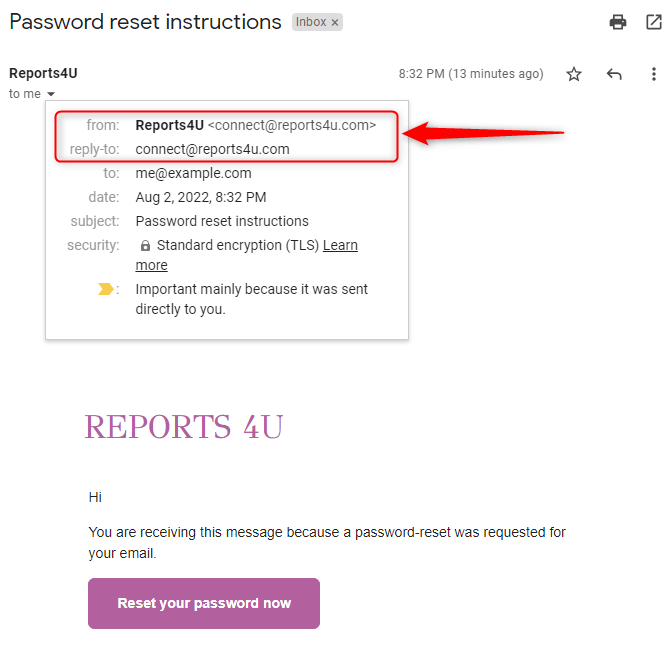
Task: Click the TLS encryption lock icon
Action: 145,246
